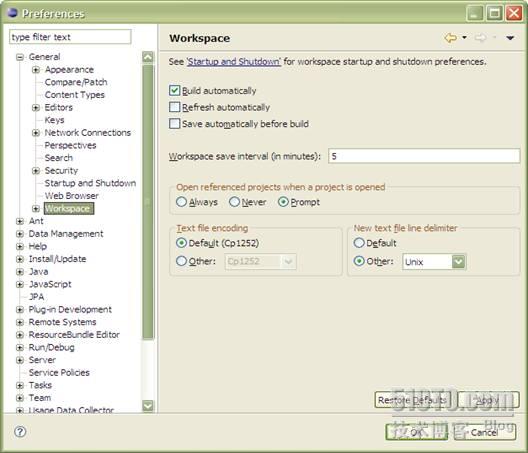Click the Eclipse icon in the title bar

(x=12, y=13)
